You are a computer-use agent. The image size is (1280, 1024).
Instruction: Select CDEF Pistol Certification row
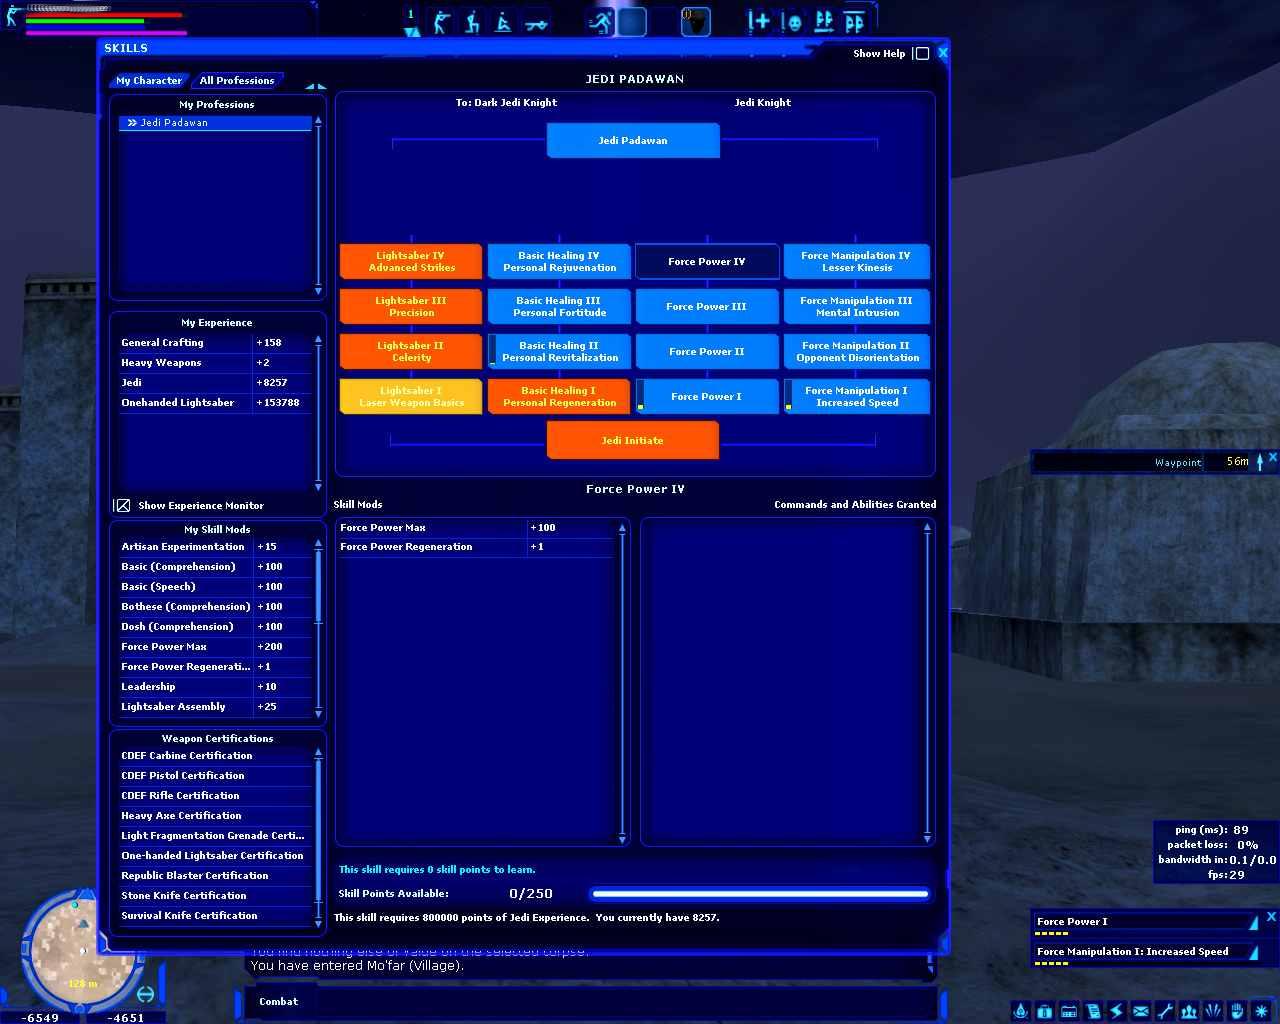[x=216, y=775]
